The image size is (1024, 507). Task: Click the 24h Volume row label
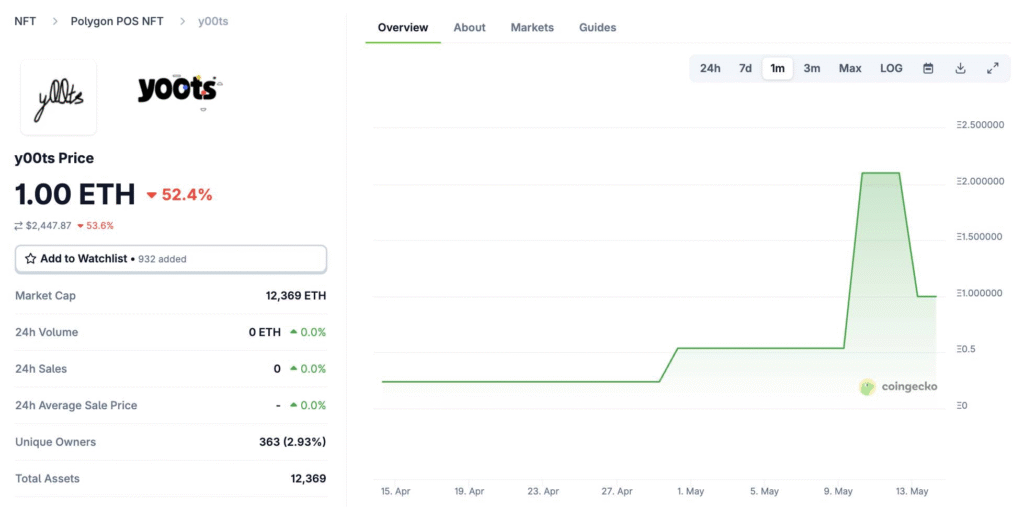click(46, 332)
